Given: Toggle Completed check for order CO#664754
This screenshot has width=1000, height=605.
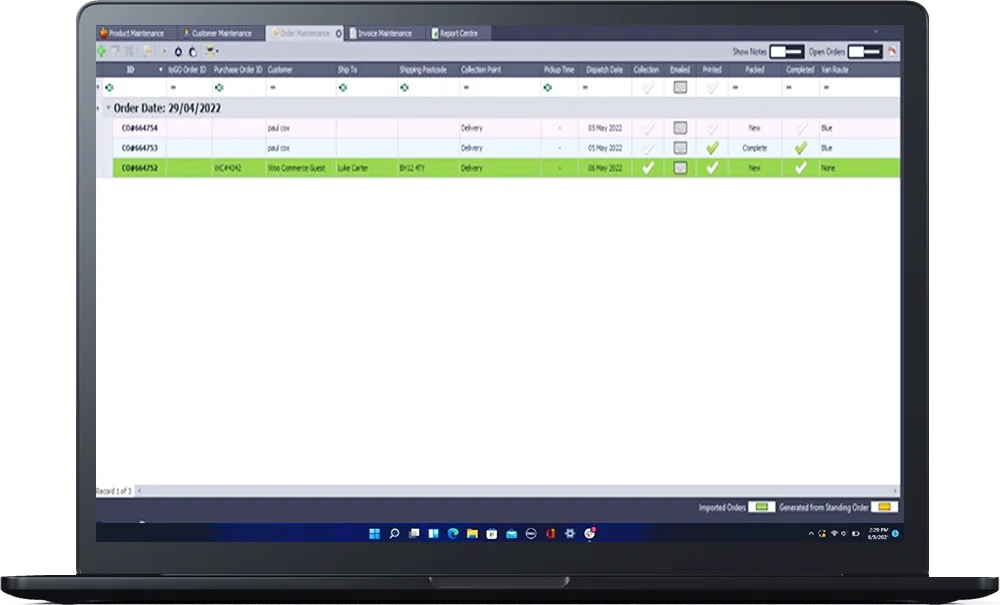Looking at the screenshot, I should (x=800, y=128).
